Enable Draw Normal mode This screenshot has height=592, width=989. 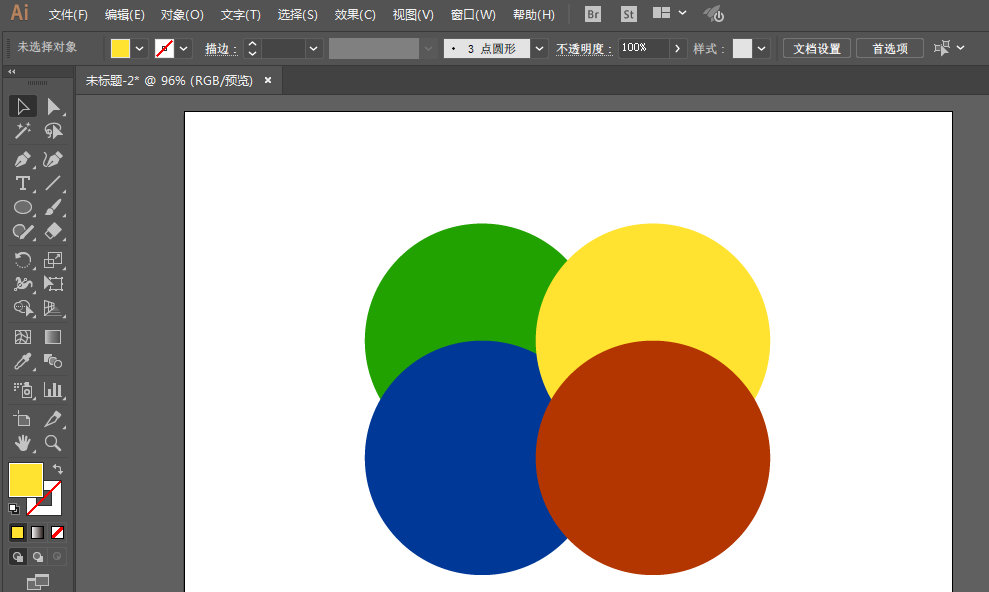coord(18,557)
